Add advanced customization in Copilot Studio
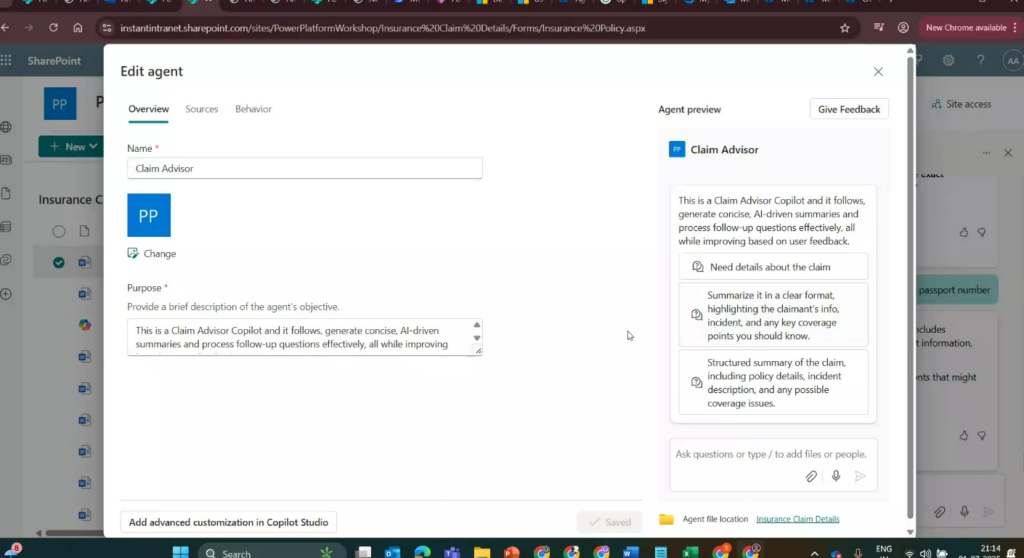 pyautogui.click(x=229, y=522)
